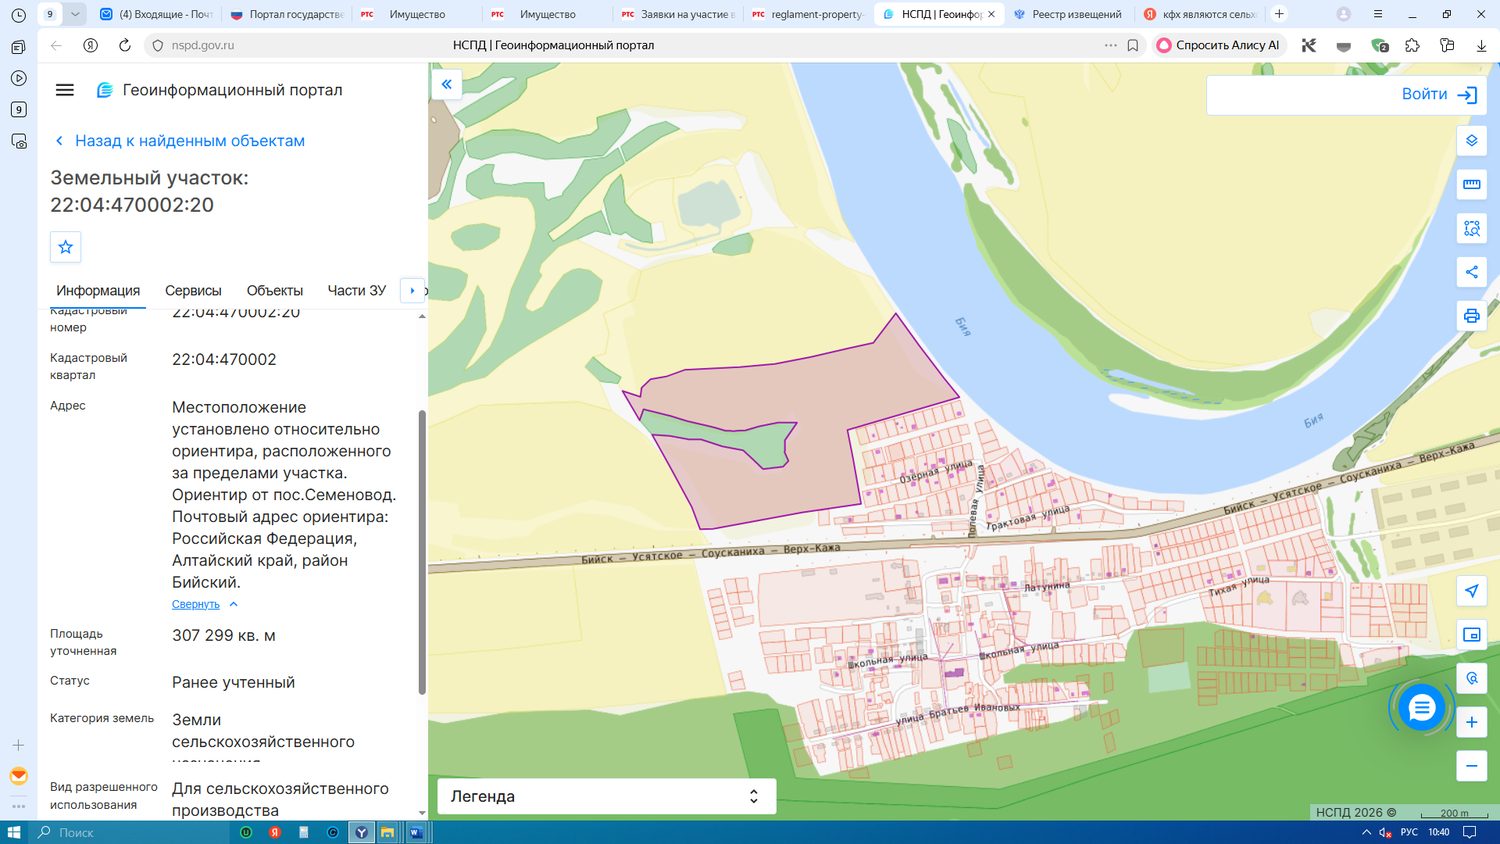The height and width of the screenshot is (844, 1500).
Task: Open the browser extensions puzzle icon
Action: click(1412, 45)
